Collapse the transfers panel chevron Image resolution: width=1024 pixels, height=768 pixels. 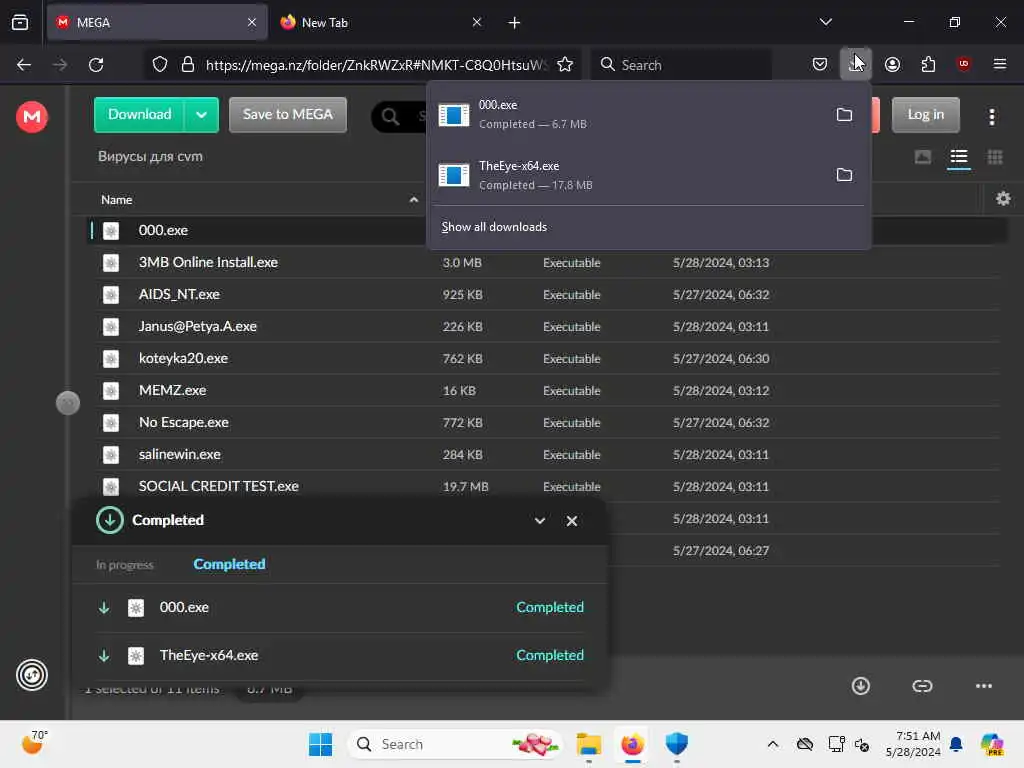tap(539, 520)
